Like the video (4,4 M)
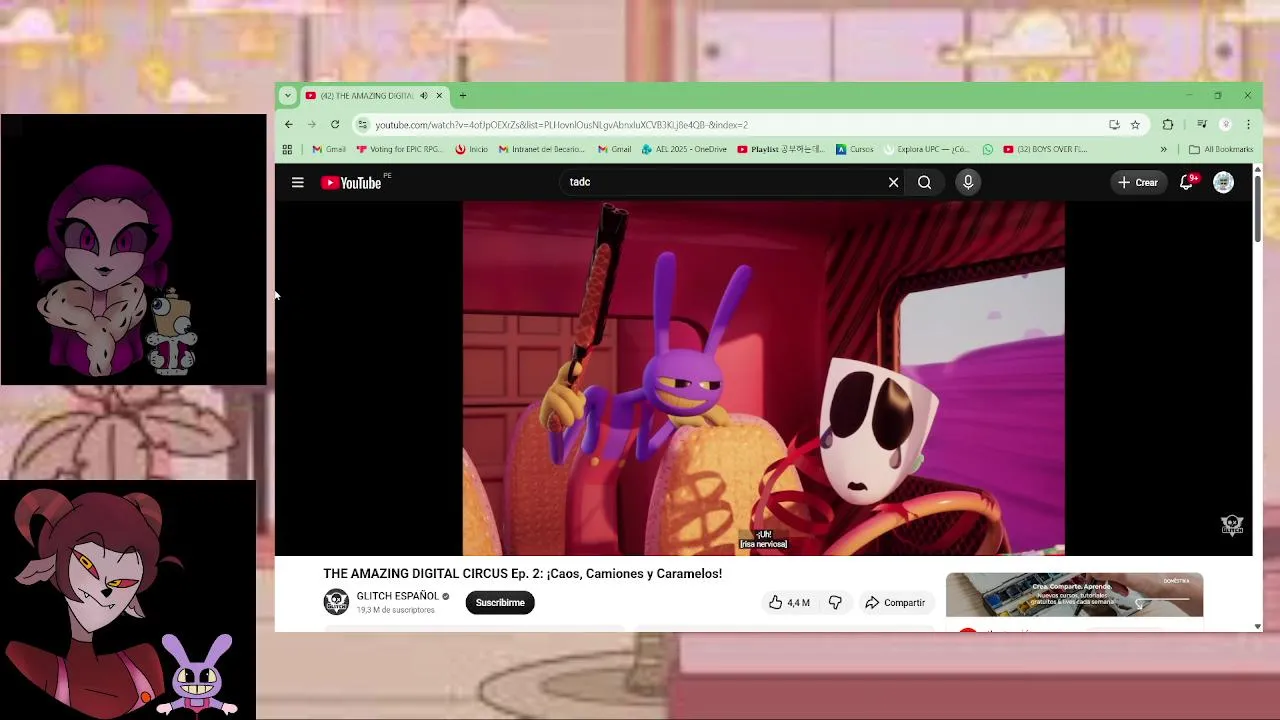Viewport: 1280px width, 720px height. 789,602
